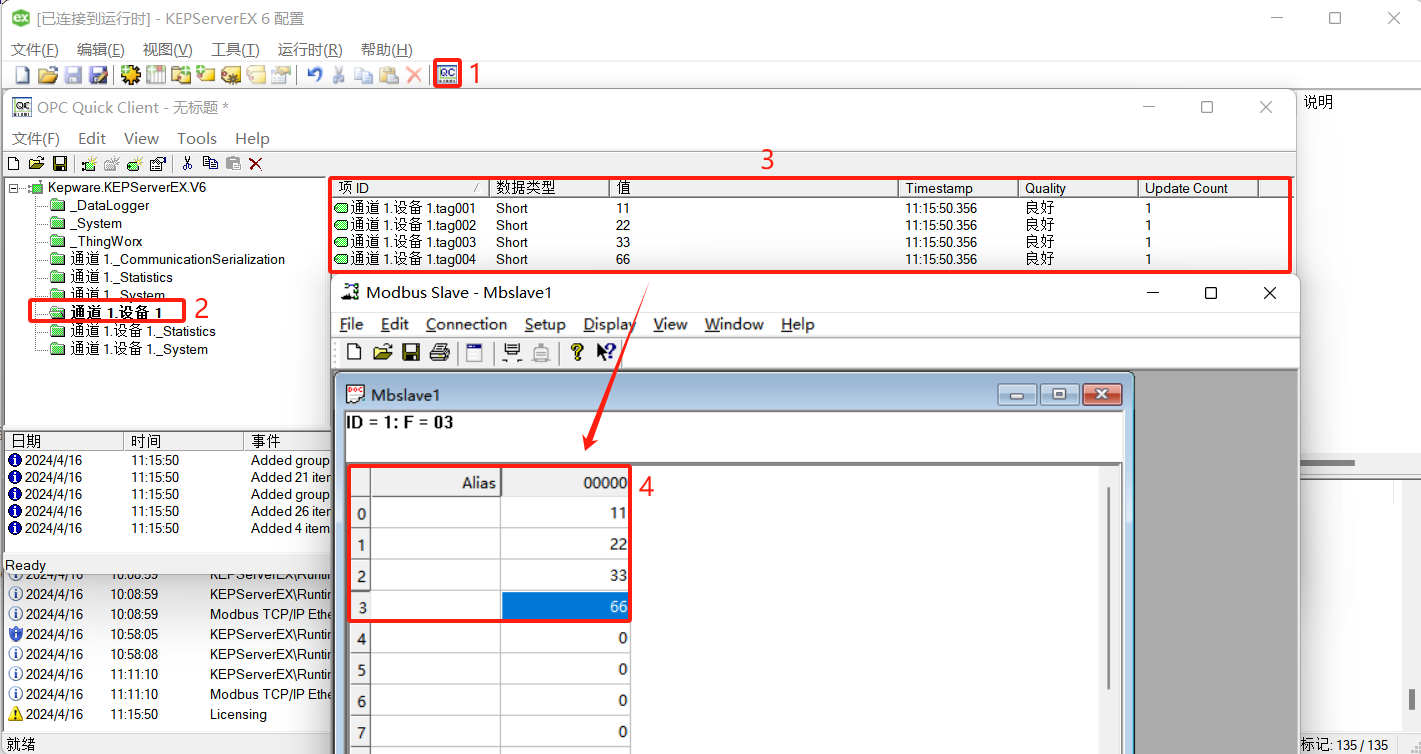Select 通道 1._CommunicationSerialization tree node
The width and height of the screenshot is (1421, 754).
177,260
